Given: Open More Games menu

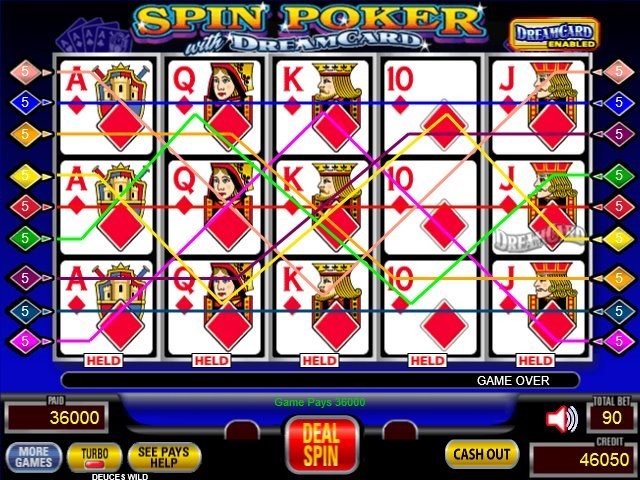Looking at the screenshot, I should tap(34, 457).
